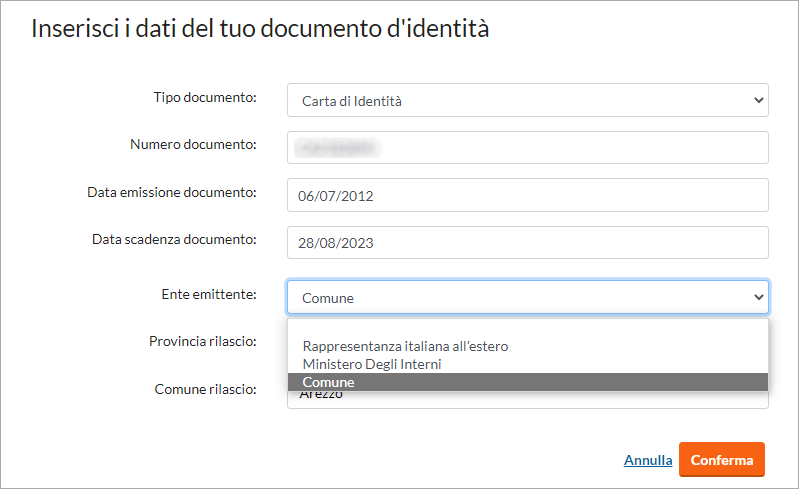This screenshot has height=489, width=799.
Task: Click the 'Comune rilascio:' label
Action: (205, 389)
